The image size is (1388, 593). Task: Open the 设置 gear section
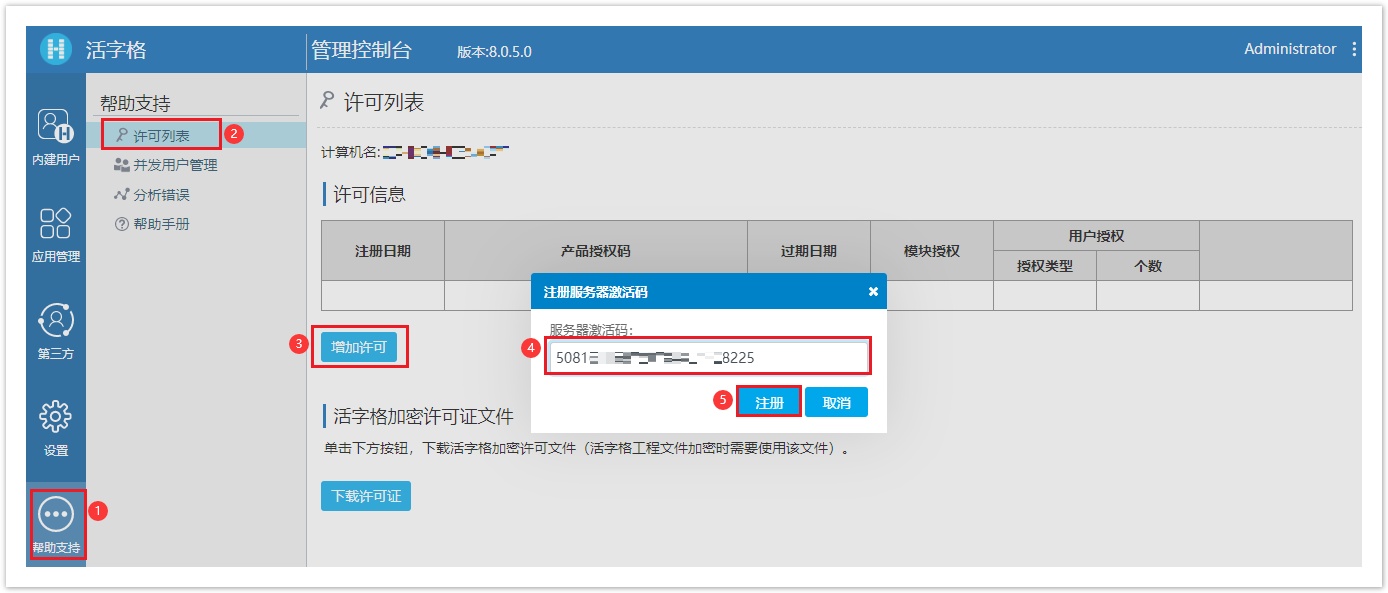tap(56, 428)
